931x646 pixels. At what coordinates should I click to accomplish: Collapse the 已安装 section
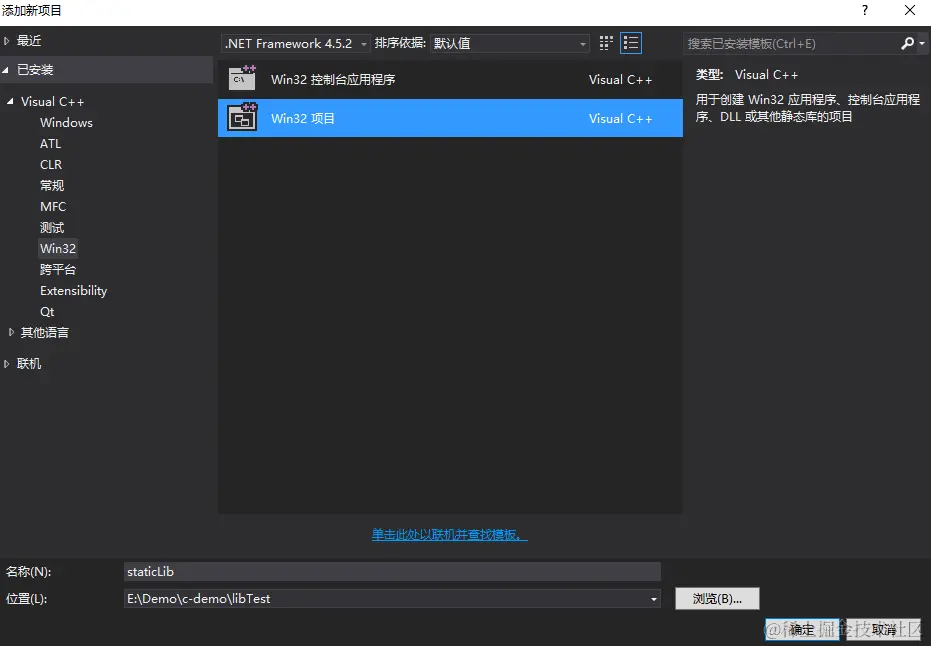(5, 70)
